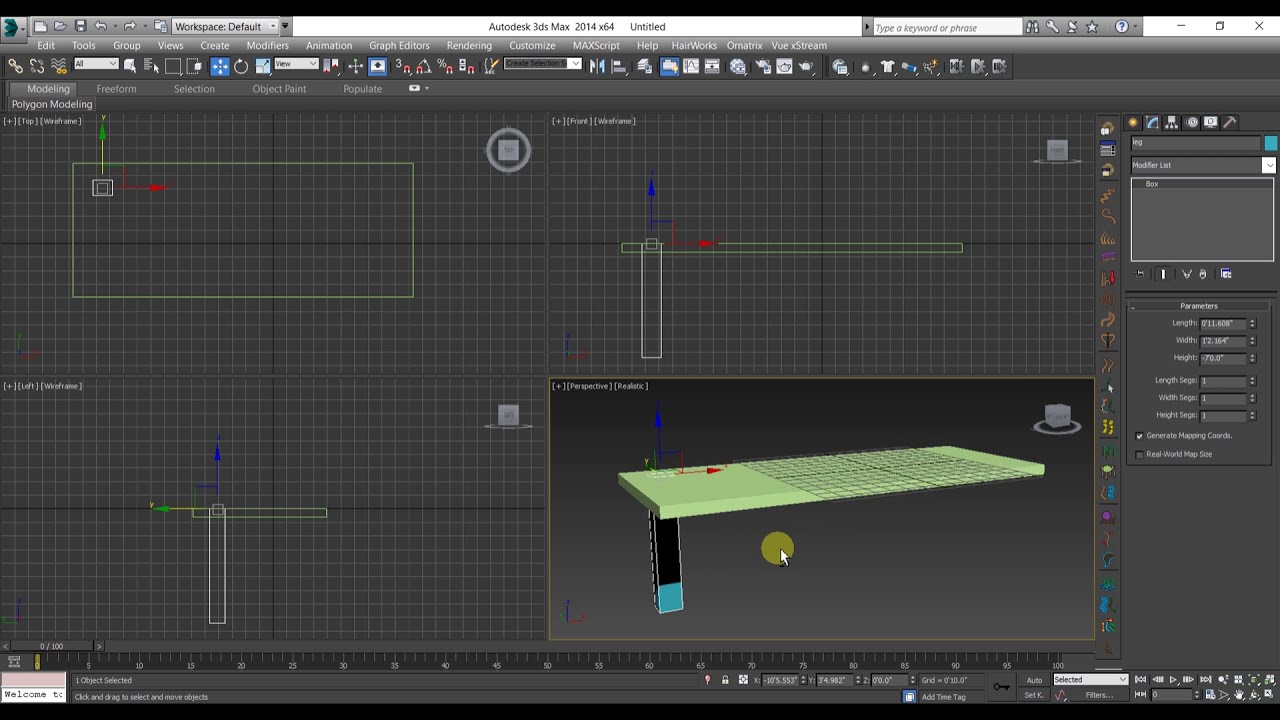The image size is (1280, 720).
Task: Toggle the Angle Snap icon
Action: click(424, 67)
